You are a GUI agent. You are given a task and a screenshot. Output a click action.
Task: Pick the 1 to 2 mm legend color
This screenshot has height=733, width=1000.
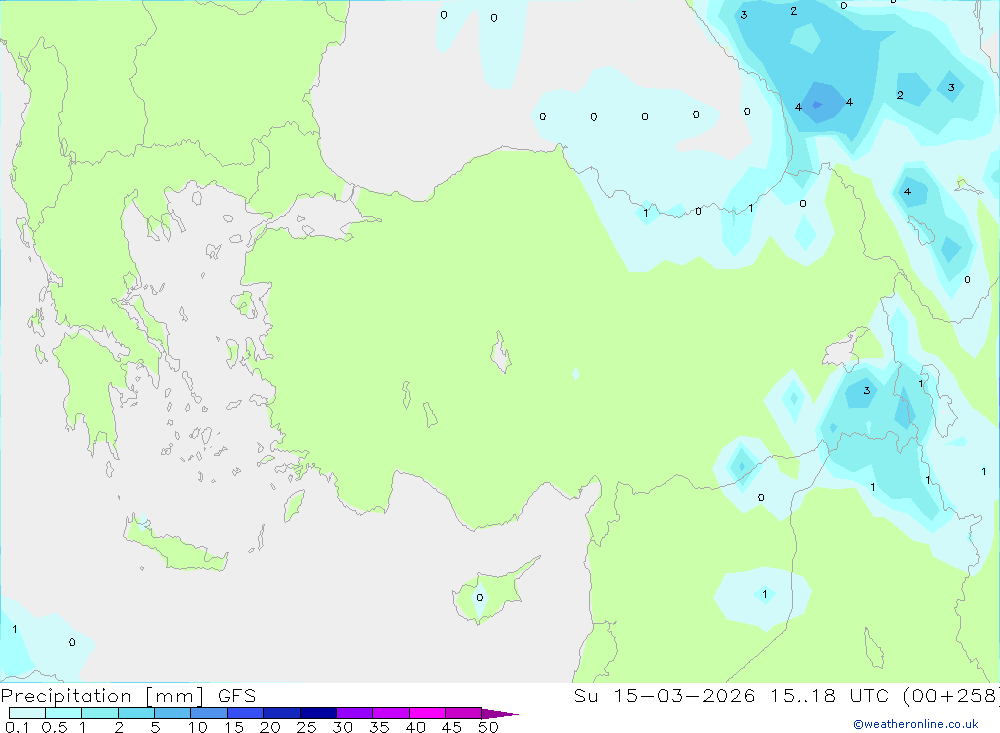click(100, 713)
